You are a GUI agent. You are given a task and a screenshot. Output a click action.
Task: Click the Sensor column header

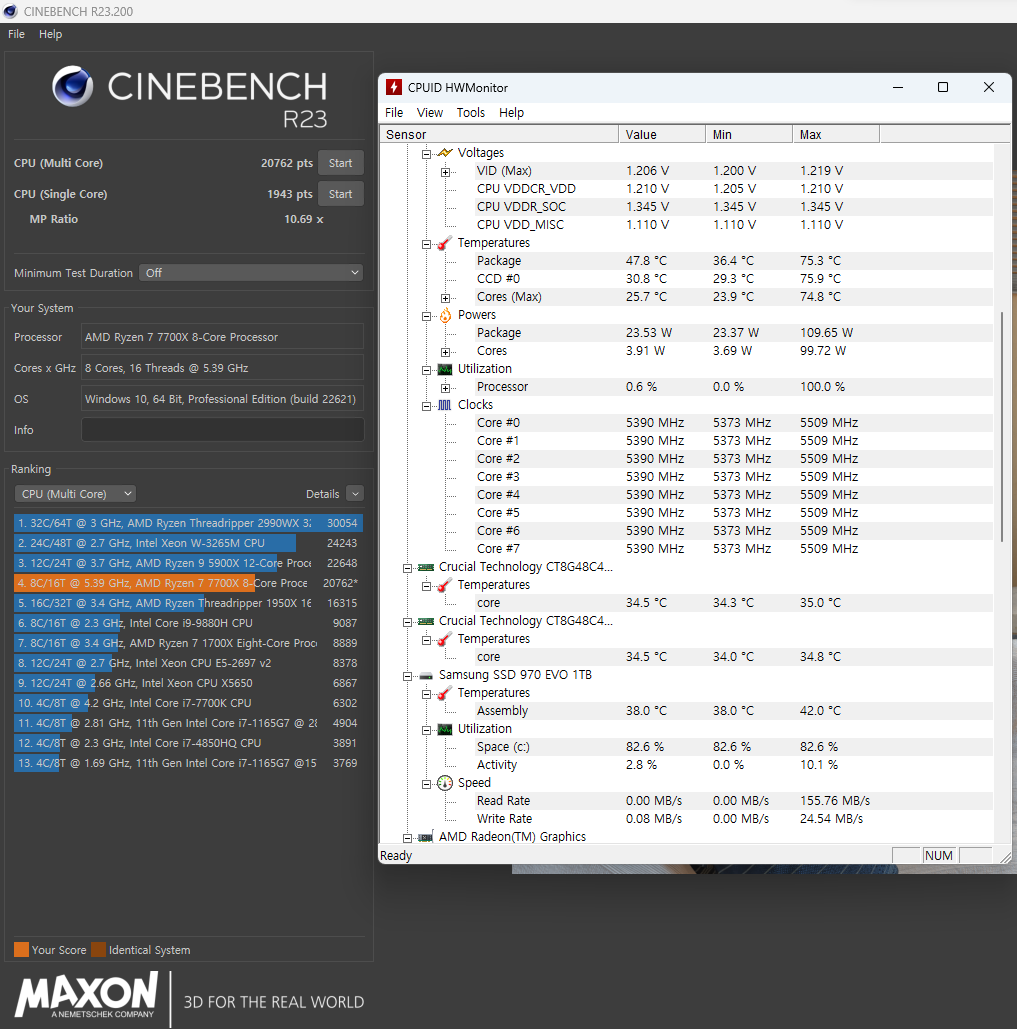[499, 135]
